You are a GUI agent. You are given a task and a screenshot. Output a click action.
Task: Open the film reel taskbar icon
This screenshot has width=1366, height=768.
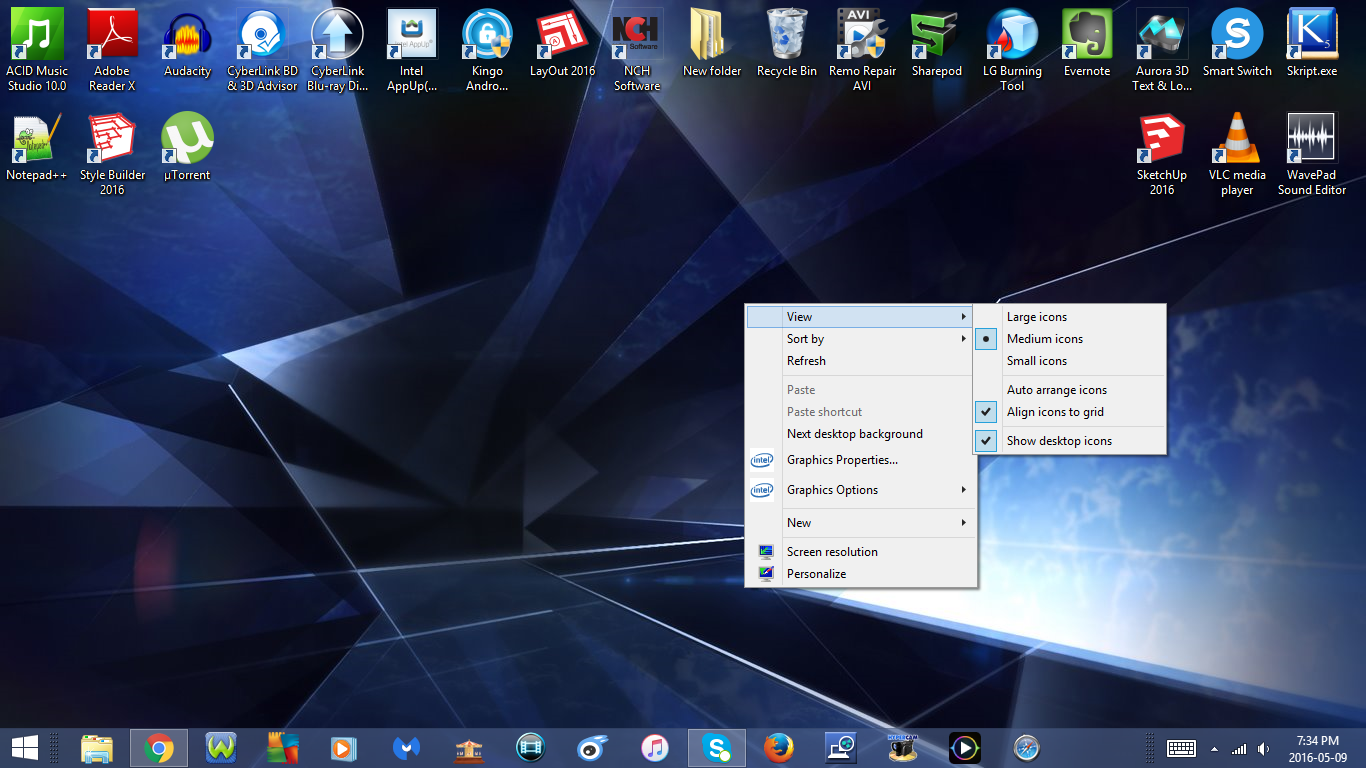[x=530, y=748]
